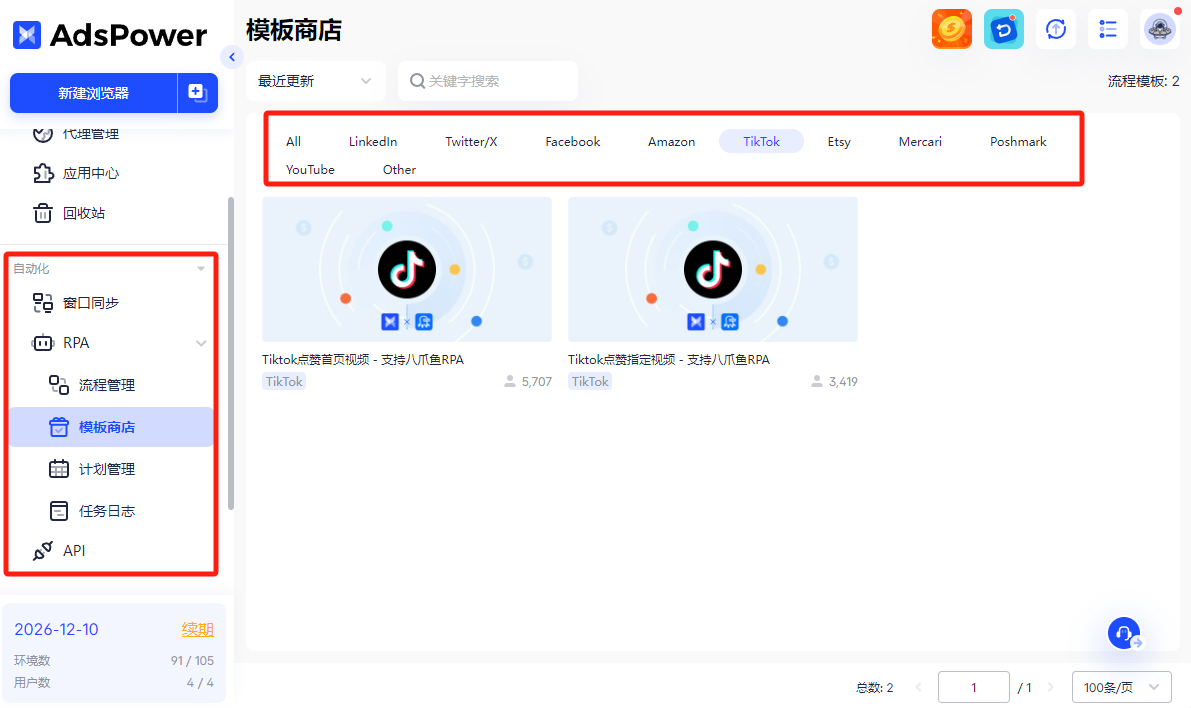The image size is (1191, 708).
Task: Open the Tiktok点赞指定视频 template title
Action: click(669, 359)
